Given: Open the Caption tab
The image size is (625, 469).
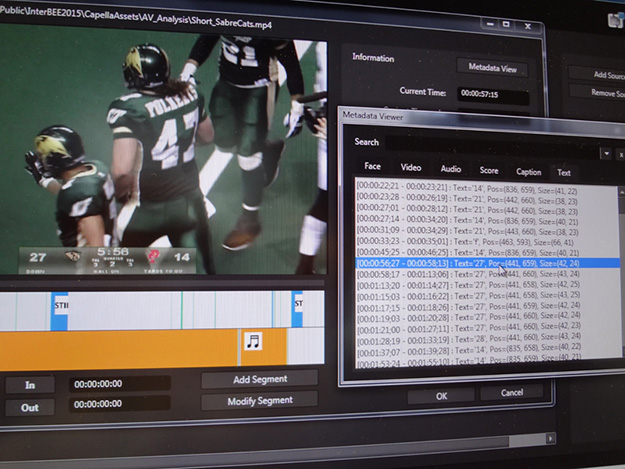Looking at the screenshot, I should tap(528, 172).
